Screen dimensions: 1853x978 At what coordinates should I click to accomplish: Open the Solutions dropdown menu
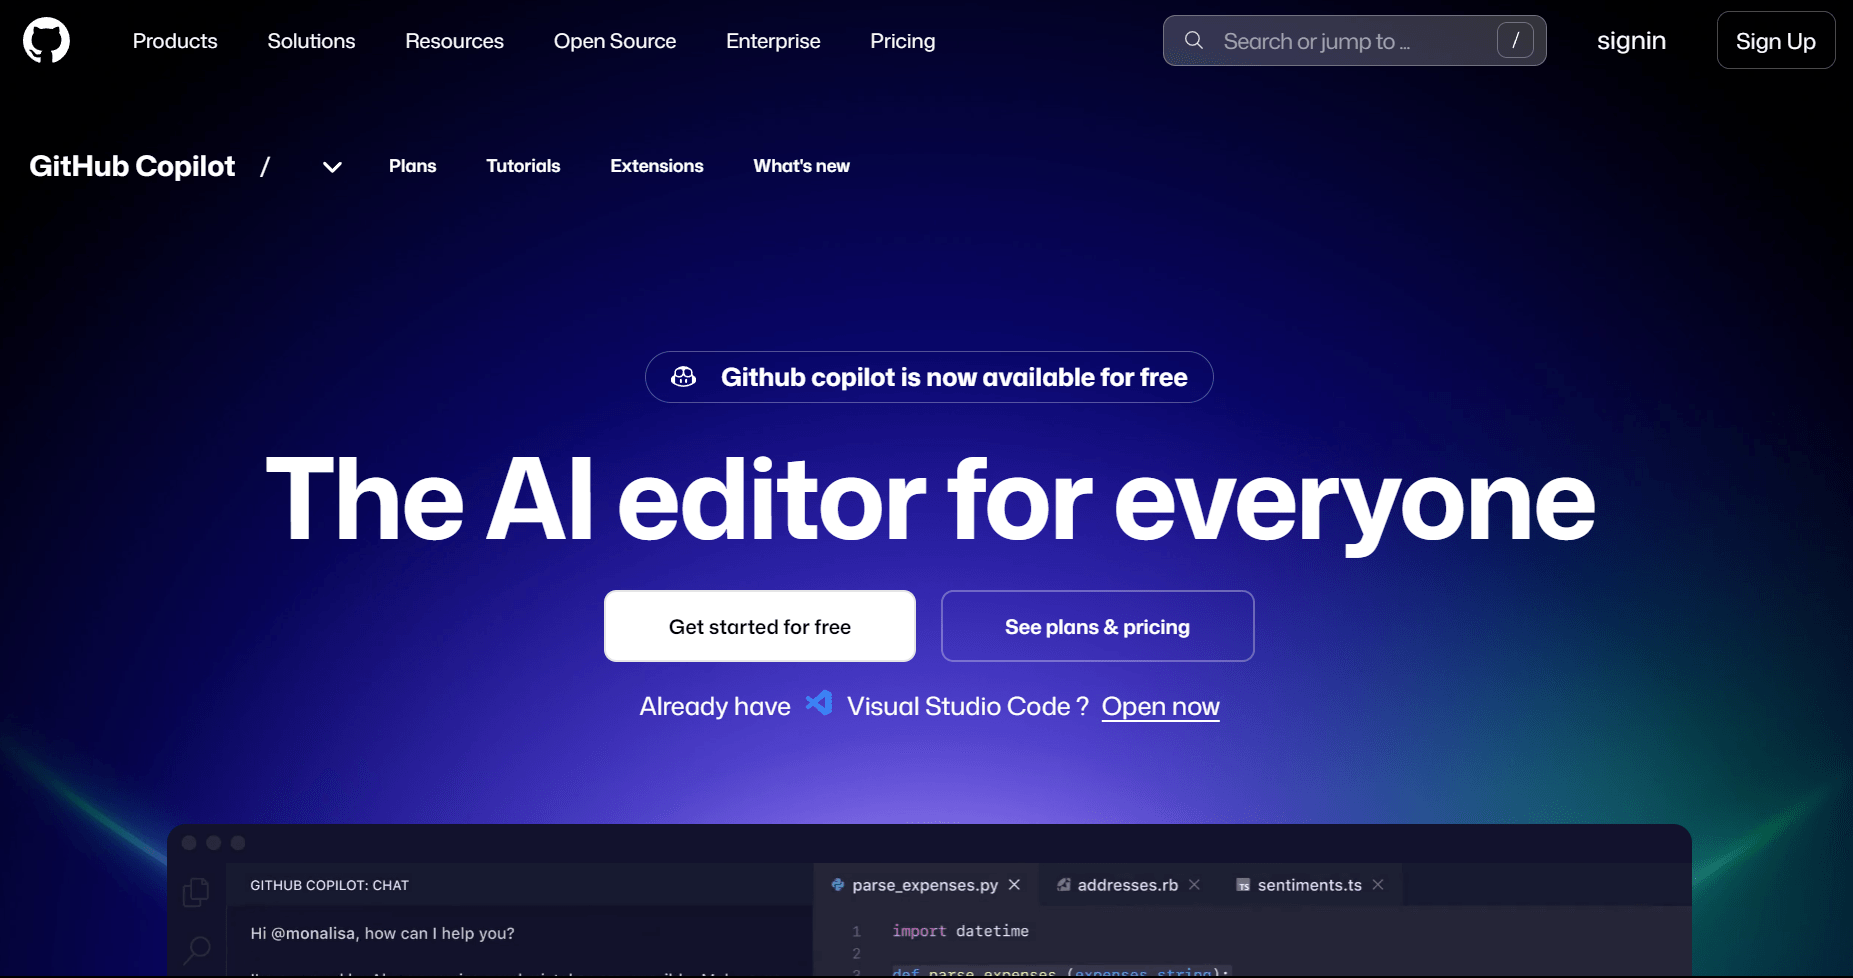point(311,41)
